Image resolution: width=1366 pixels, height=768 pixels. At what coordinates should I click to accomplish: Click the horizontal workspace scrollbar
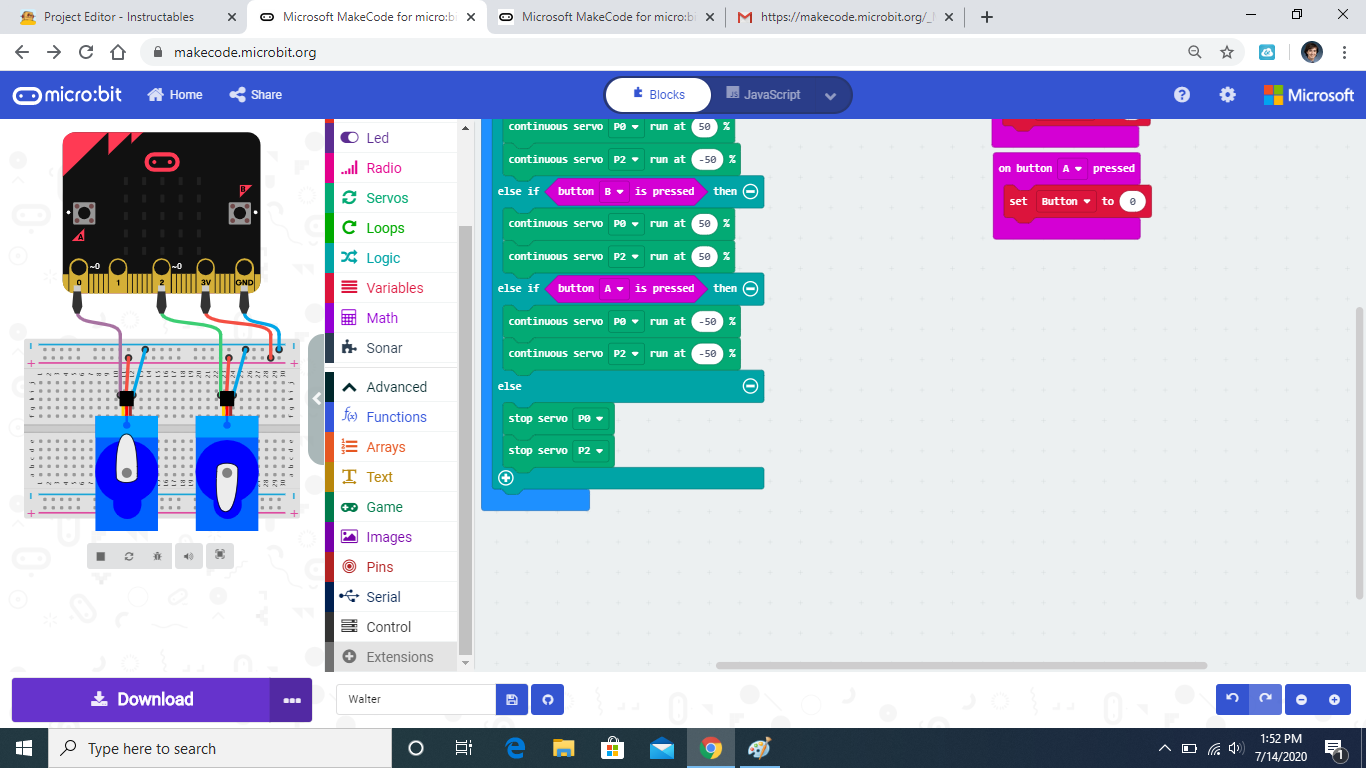point(961,665)
